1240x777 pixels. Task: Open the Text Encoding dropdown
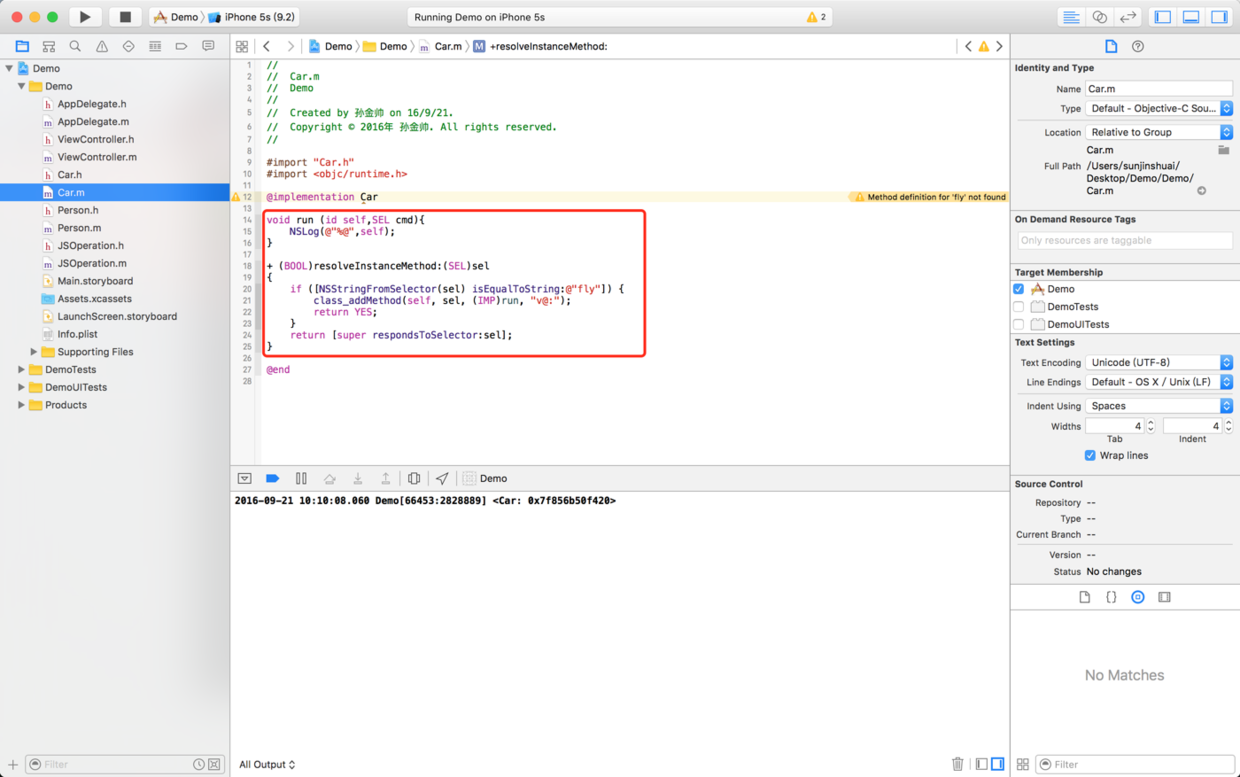[1159, 363]
